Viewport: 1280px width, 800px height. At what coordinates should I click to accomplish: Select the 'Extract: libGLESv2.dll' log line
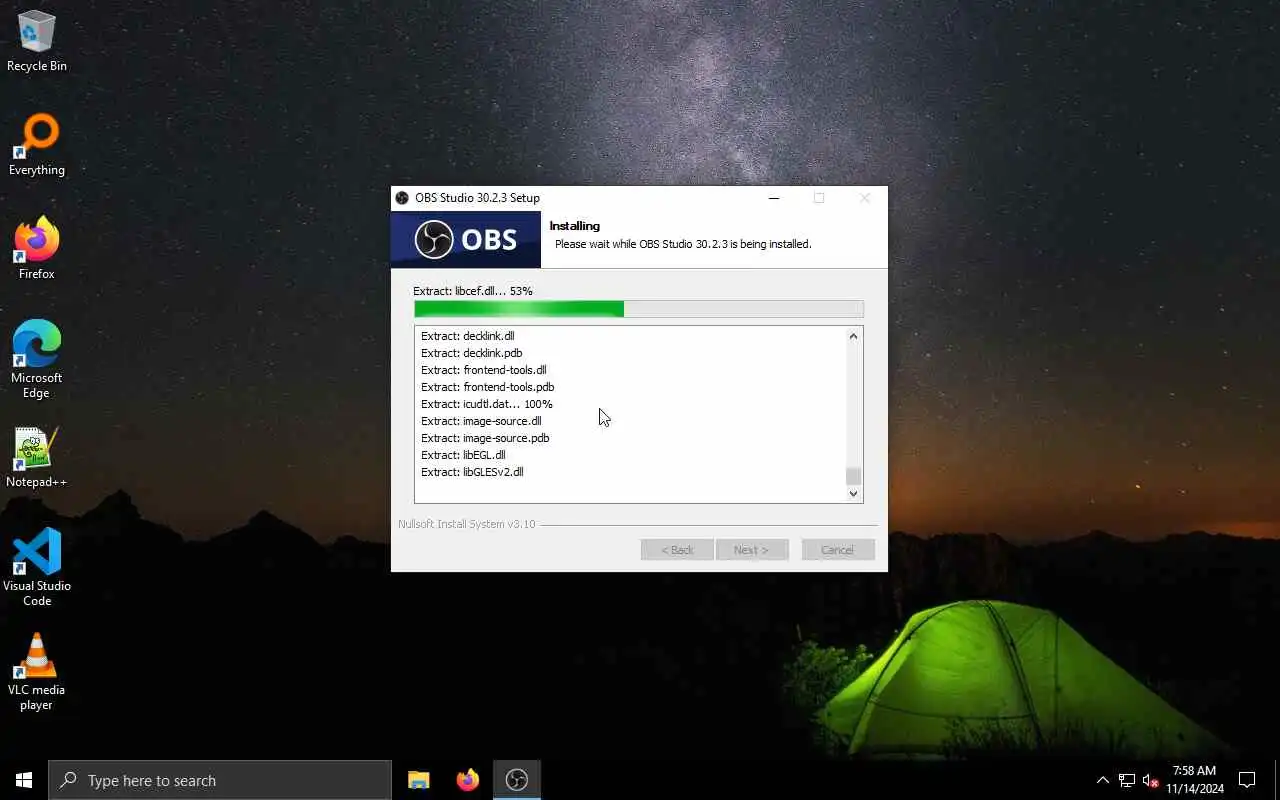pos(472,472)
